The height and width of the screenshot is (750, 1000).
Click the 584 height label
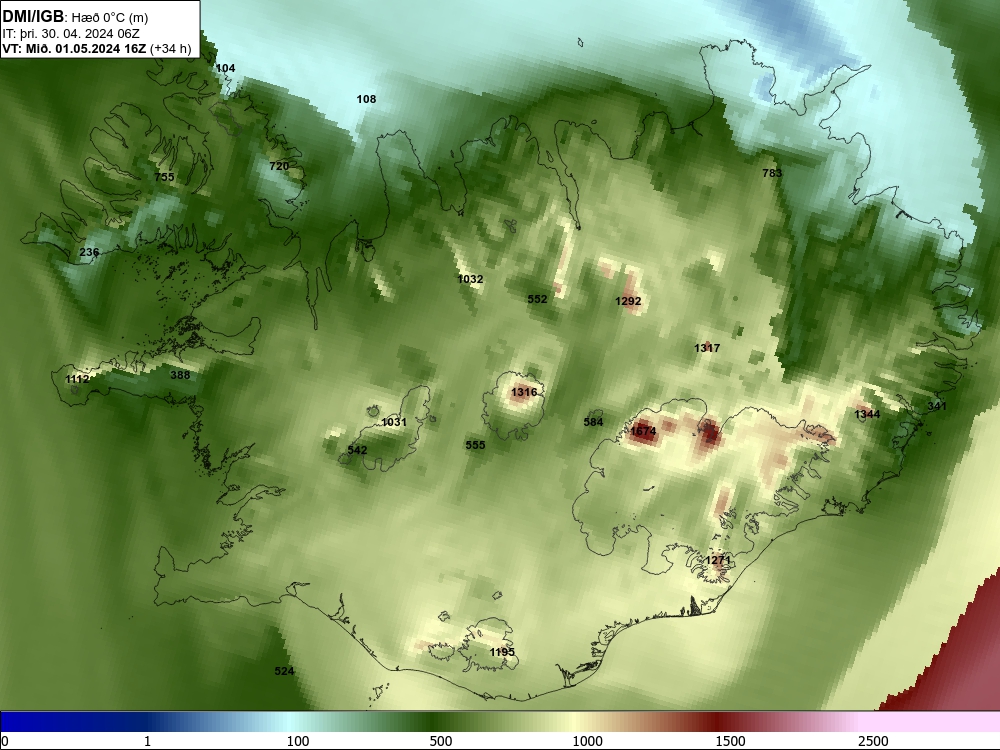click(593, 422)
